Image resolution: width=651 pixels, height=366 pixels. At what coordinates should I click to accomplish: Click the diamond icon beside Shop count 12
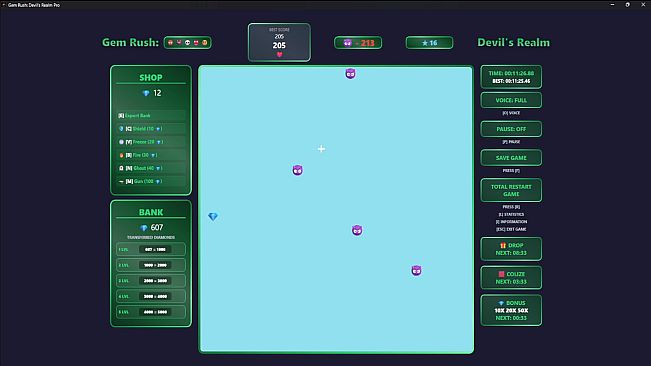pos(146,93)
